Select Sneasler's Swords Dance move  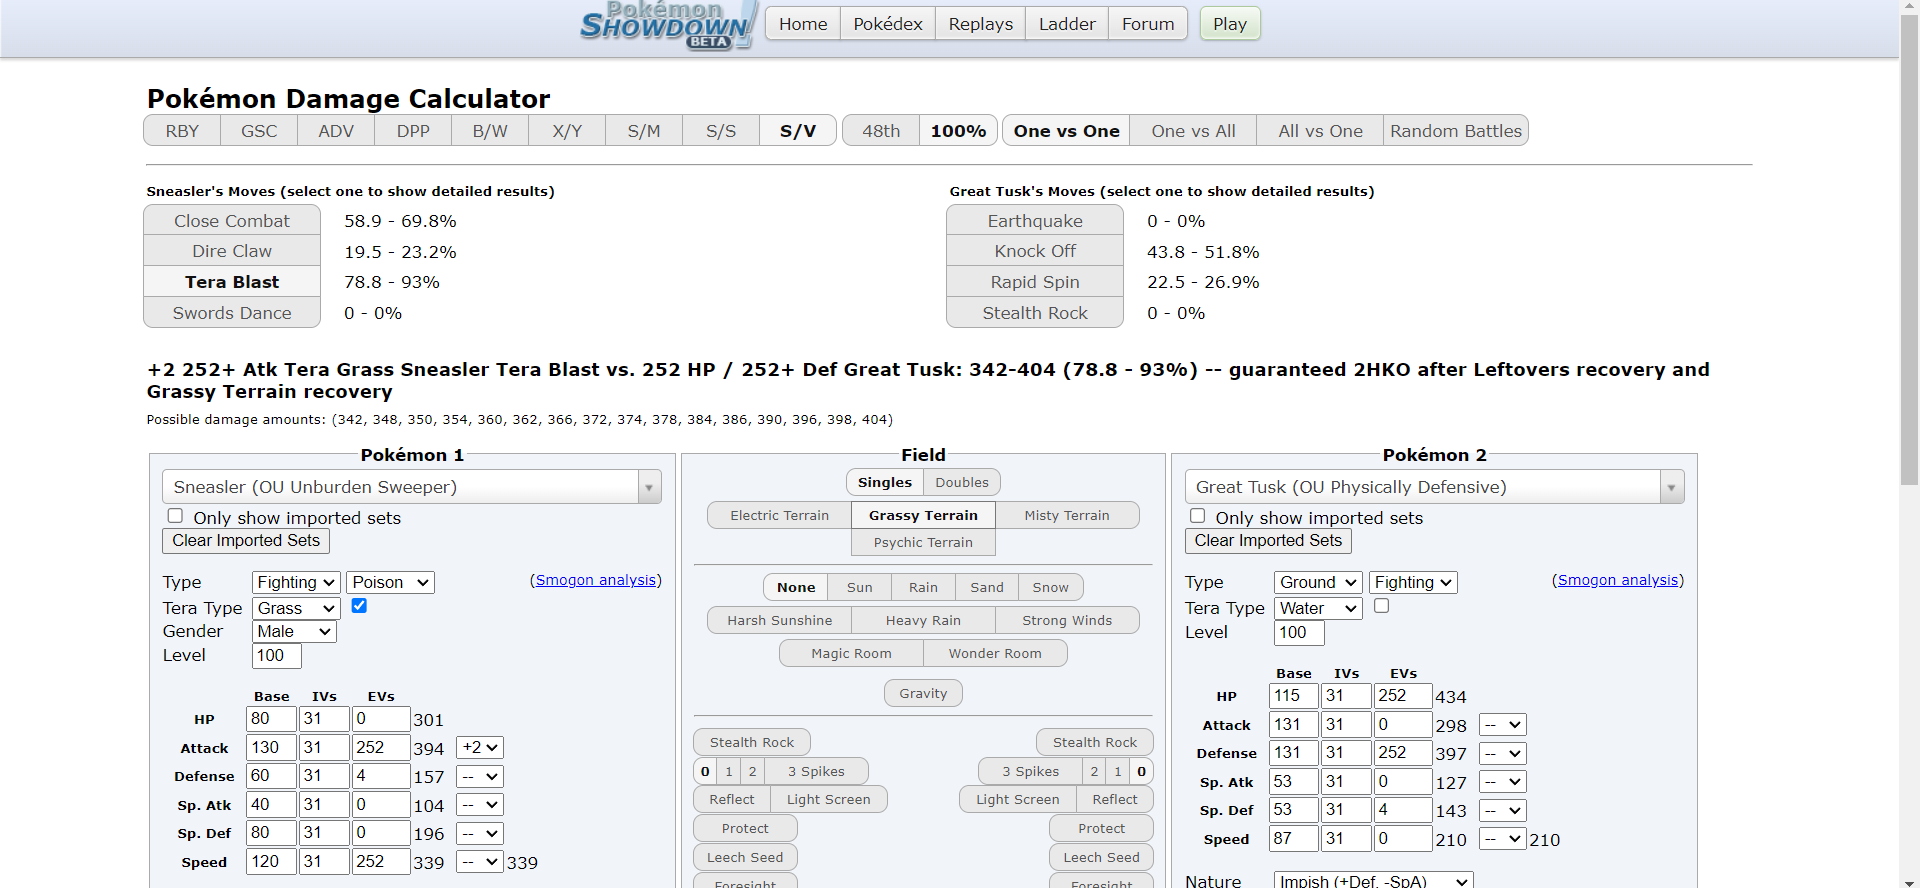point(232,313)
